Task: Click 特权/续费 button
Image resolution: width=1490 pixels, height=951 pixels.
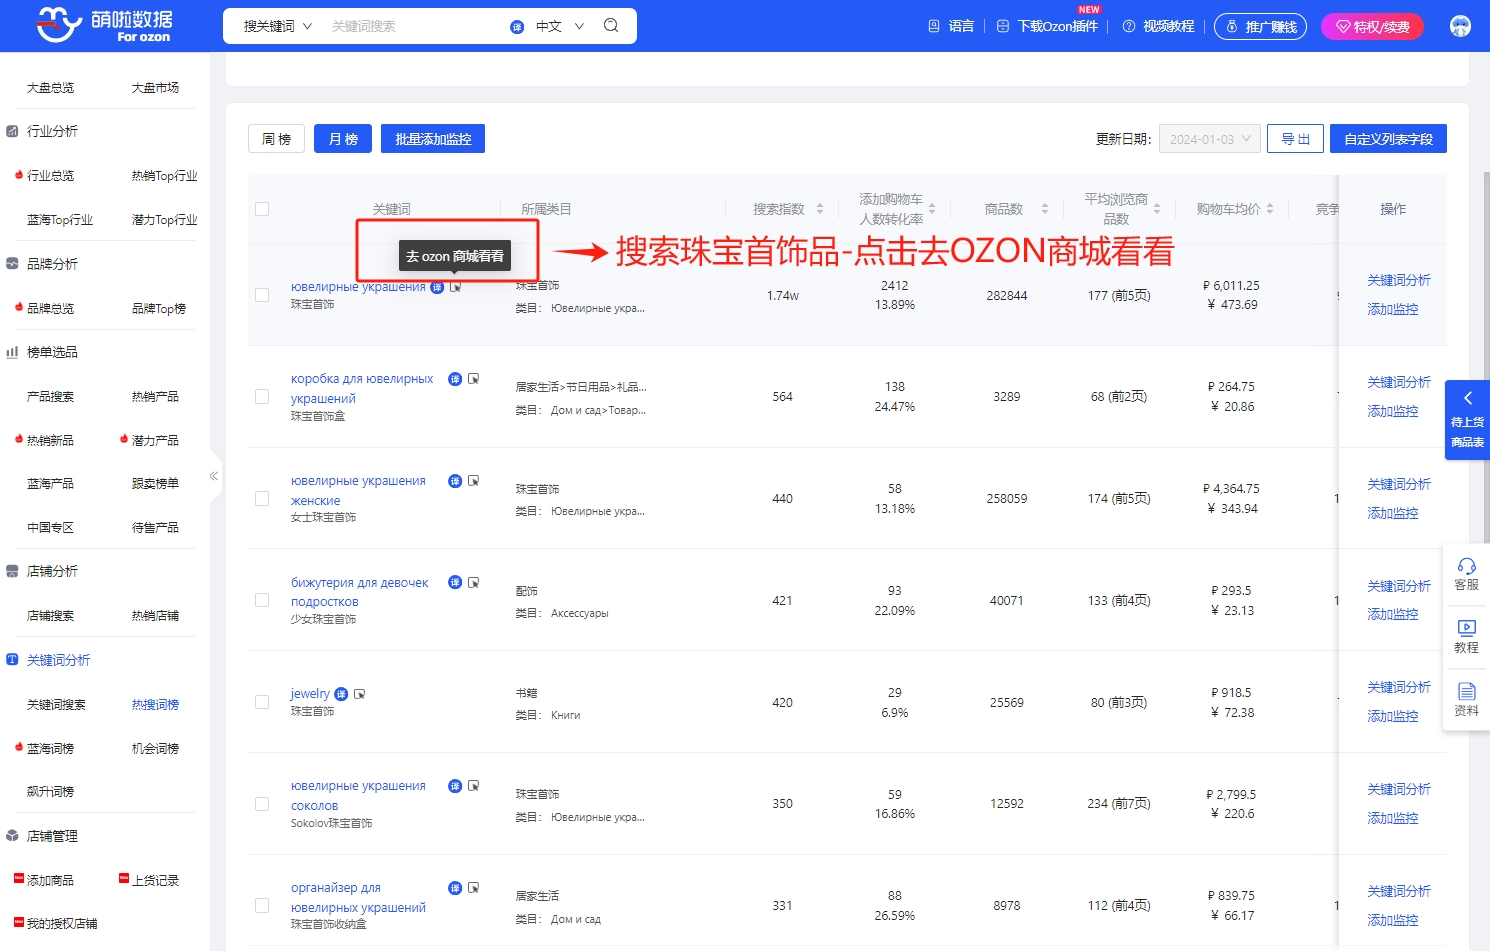Action: [x=1372, y=27]
